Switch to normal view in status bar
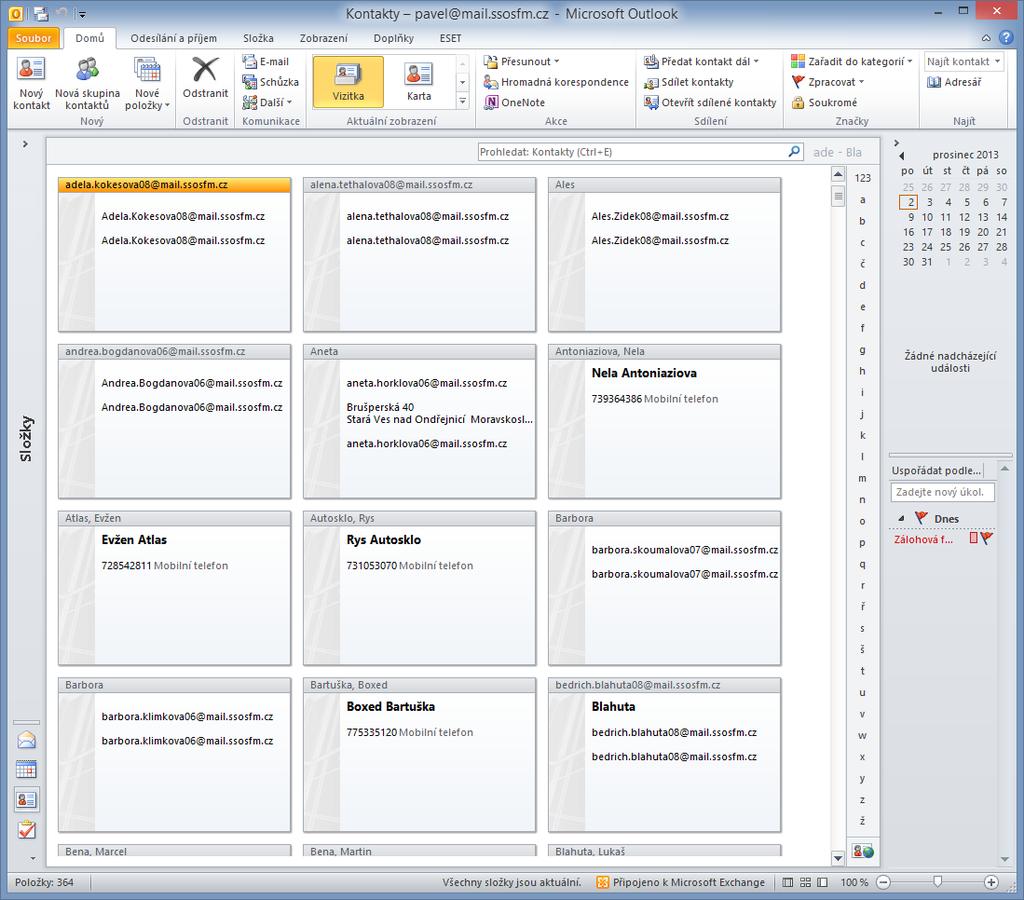 788,882
